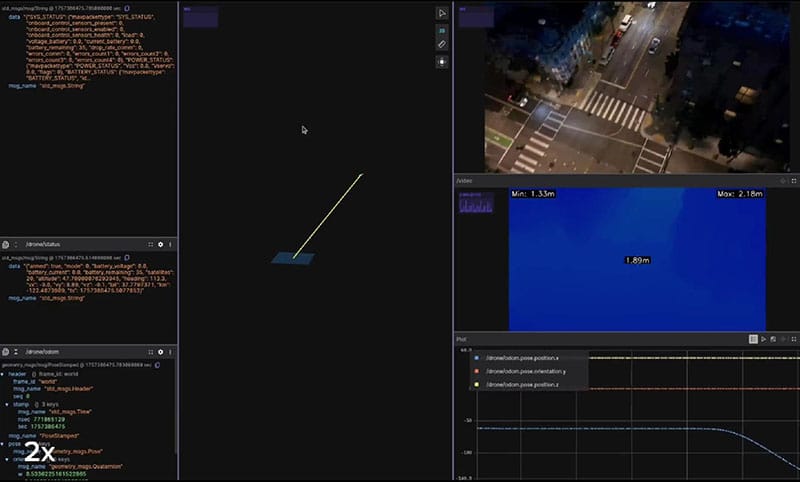This screenshot has height=482, width=800.
Task: Toggle the plot legend button
Action: [x=753, y=339]
